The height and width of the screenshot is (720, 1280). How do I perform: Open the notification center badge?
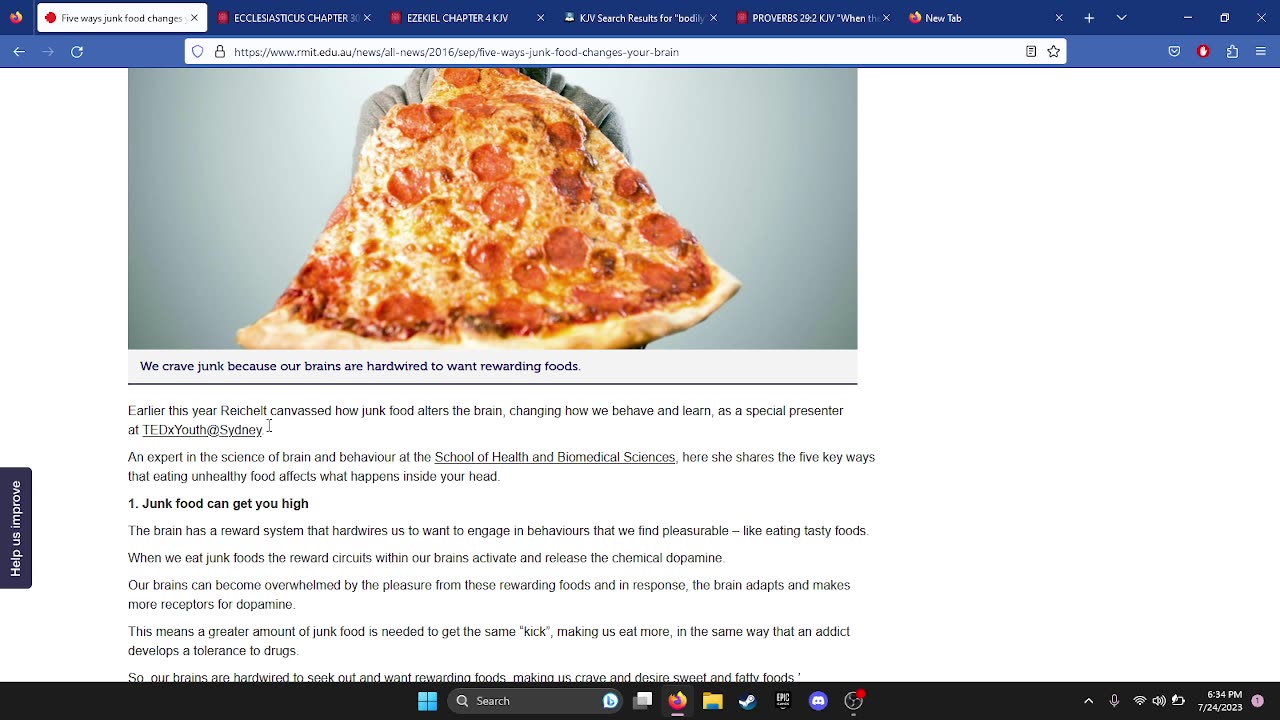pyautogui.click(x=1258, y=701)
